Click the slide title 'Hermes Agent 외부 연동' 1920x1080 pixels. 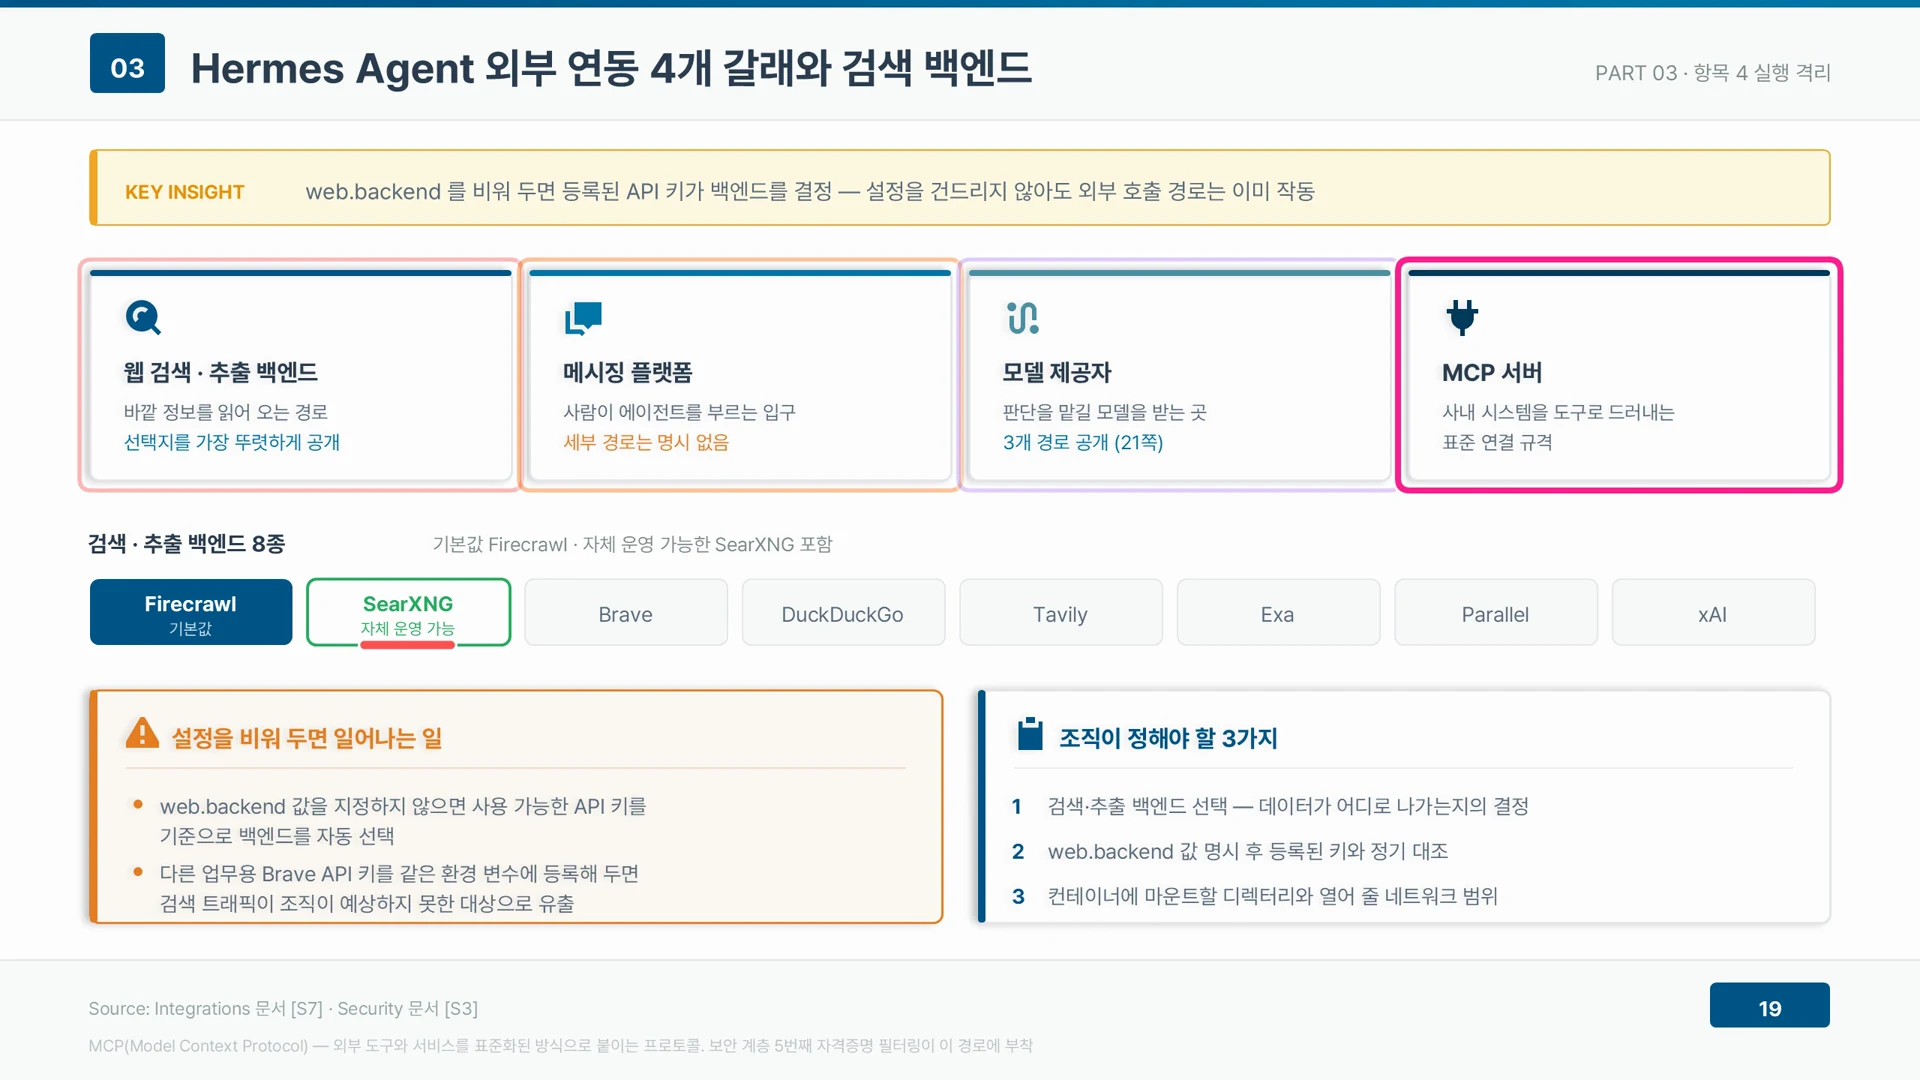pyautogui.click(x=611, y=67)
